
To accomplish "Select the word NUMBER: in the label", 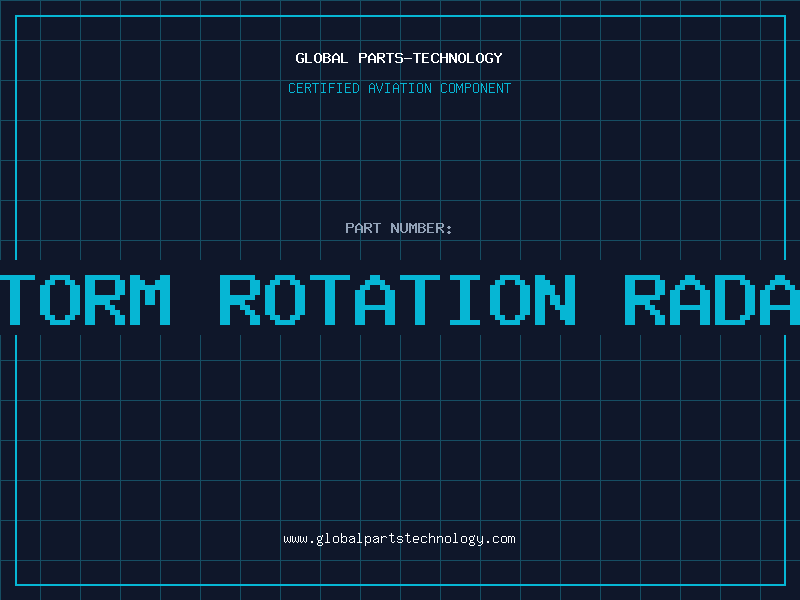I will tap(421, 228).
